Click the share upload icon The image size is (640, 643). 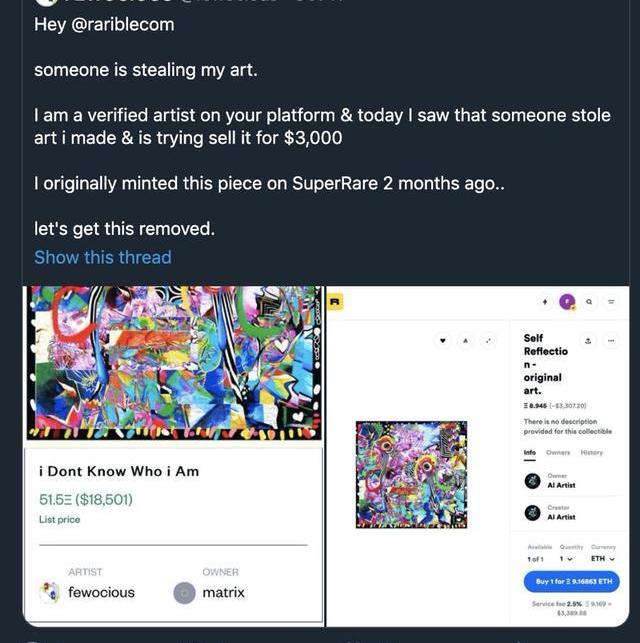tap(588, 340)
